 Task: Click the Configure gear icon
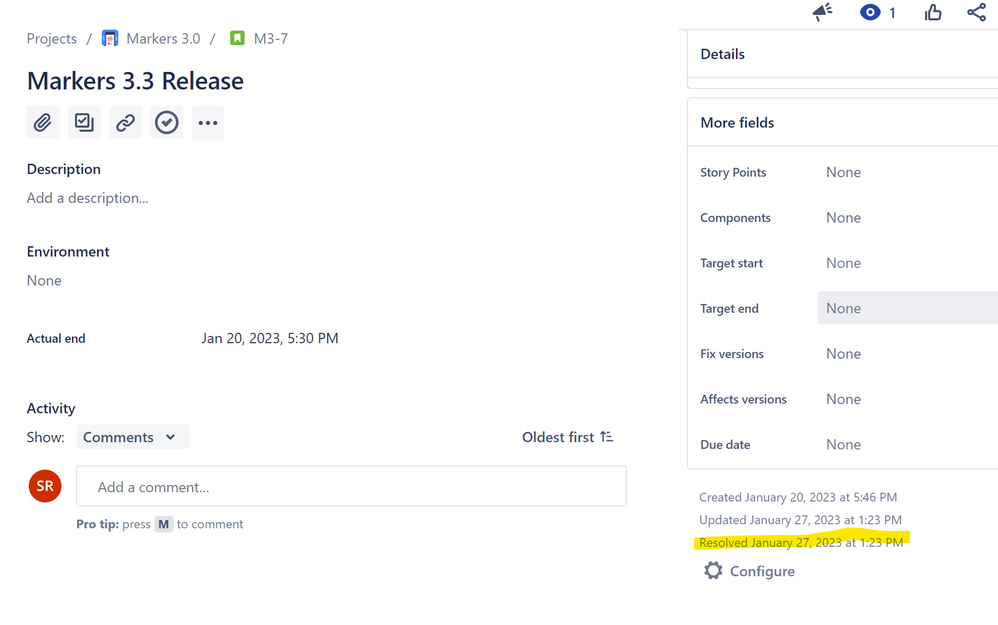712,570
